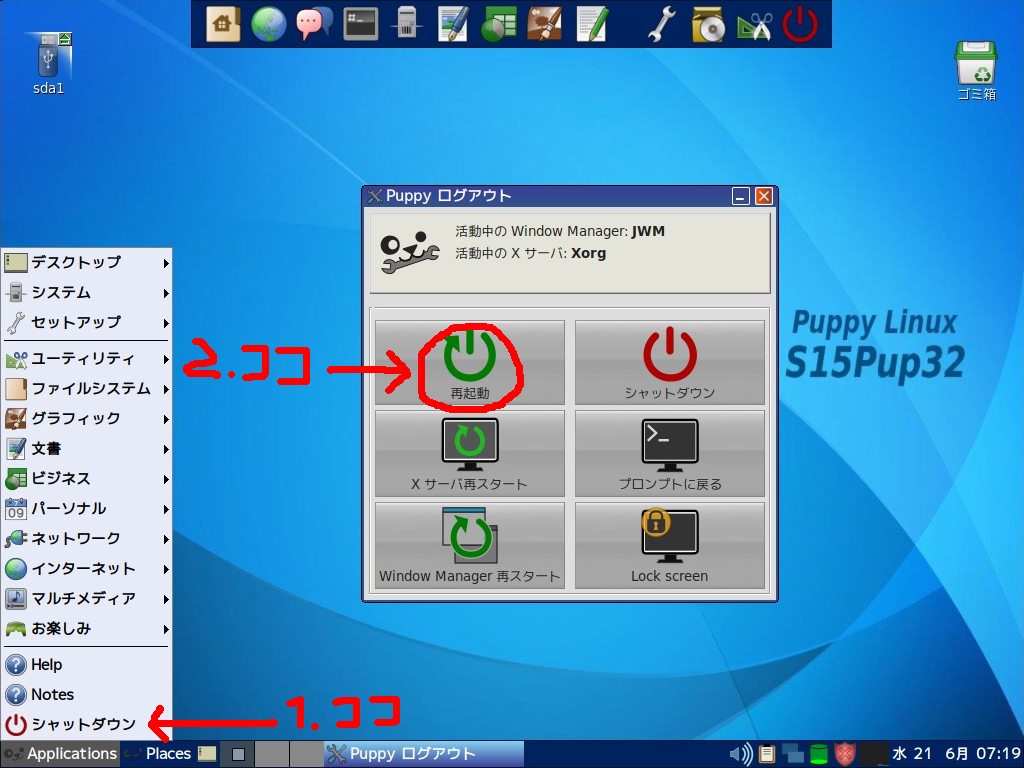
Task: Click the red power icon in top dock
Action: pyautogui.click(x=800, y=24)
